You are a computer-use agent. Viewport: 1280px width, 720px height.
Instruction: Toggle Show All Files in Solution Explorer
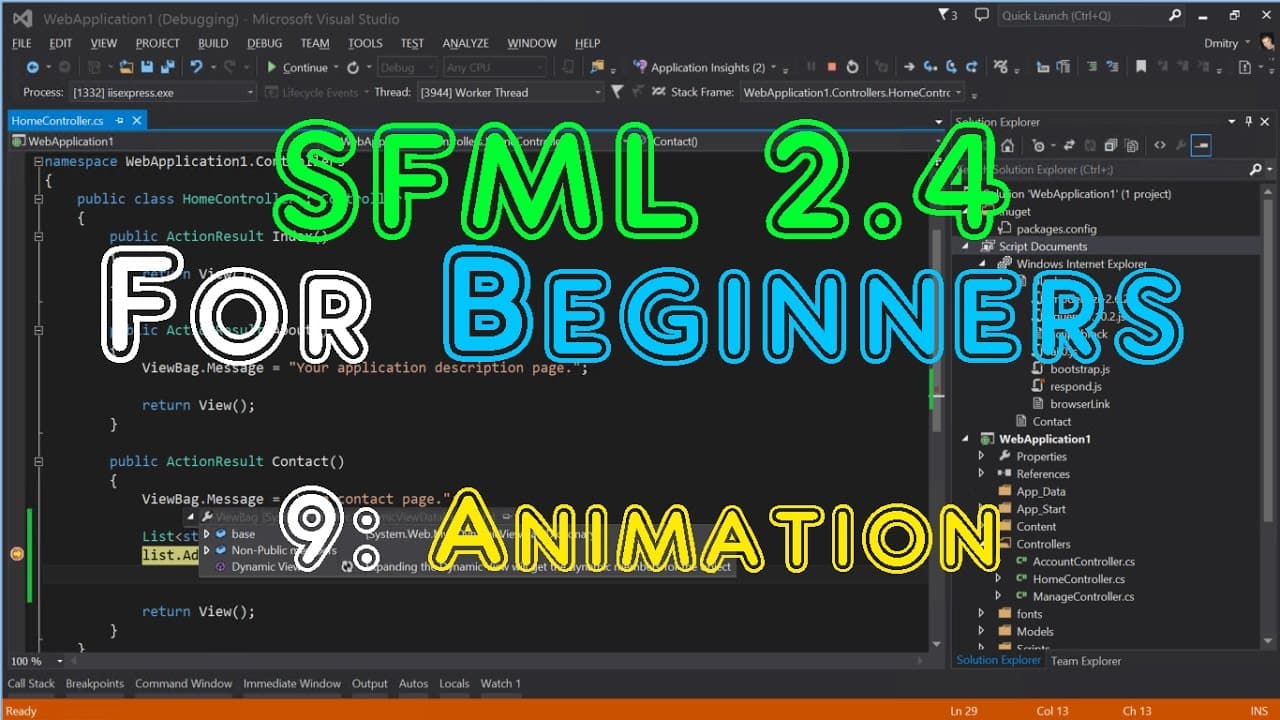(1131, 145)
